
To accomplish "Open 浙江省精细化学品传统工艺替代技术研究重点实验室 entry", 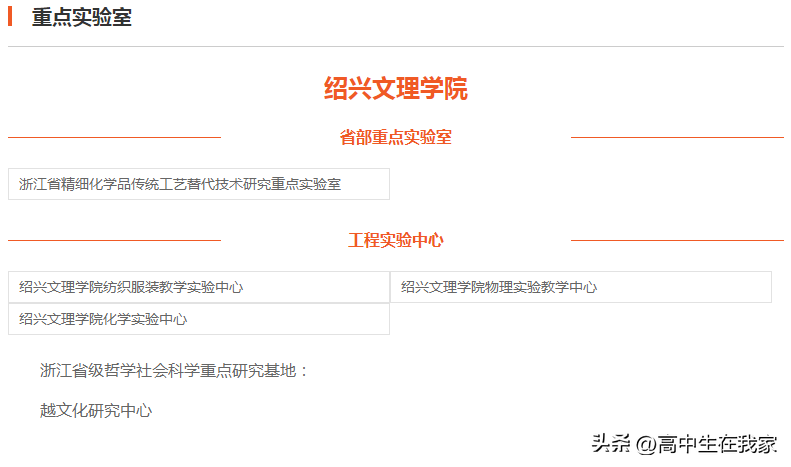I will 180,184.
